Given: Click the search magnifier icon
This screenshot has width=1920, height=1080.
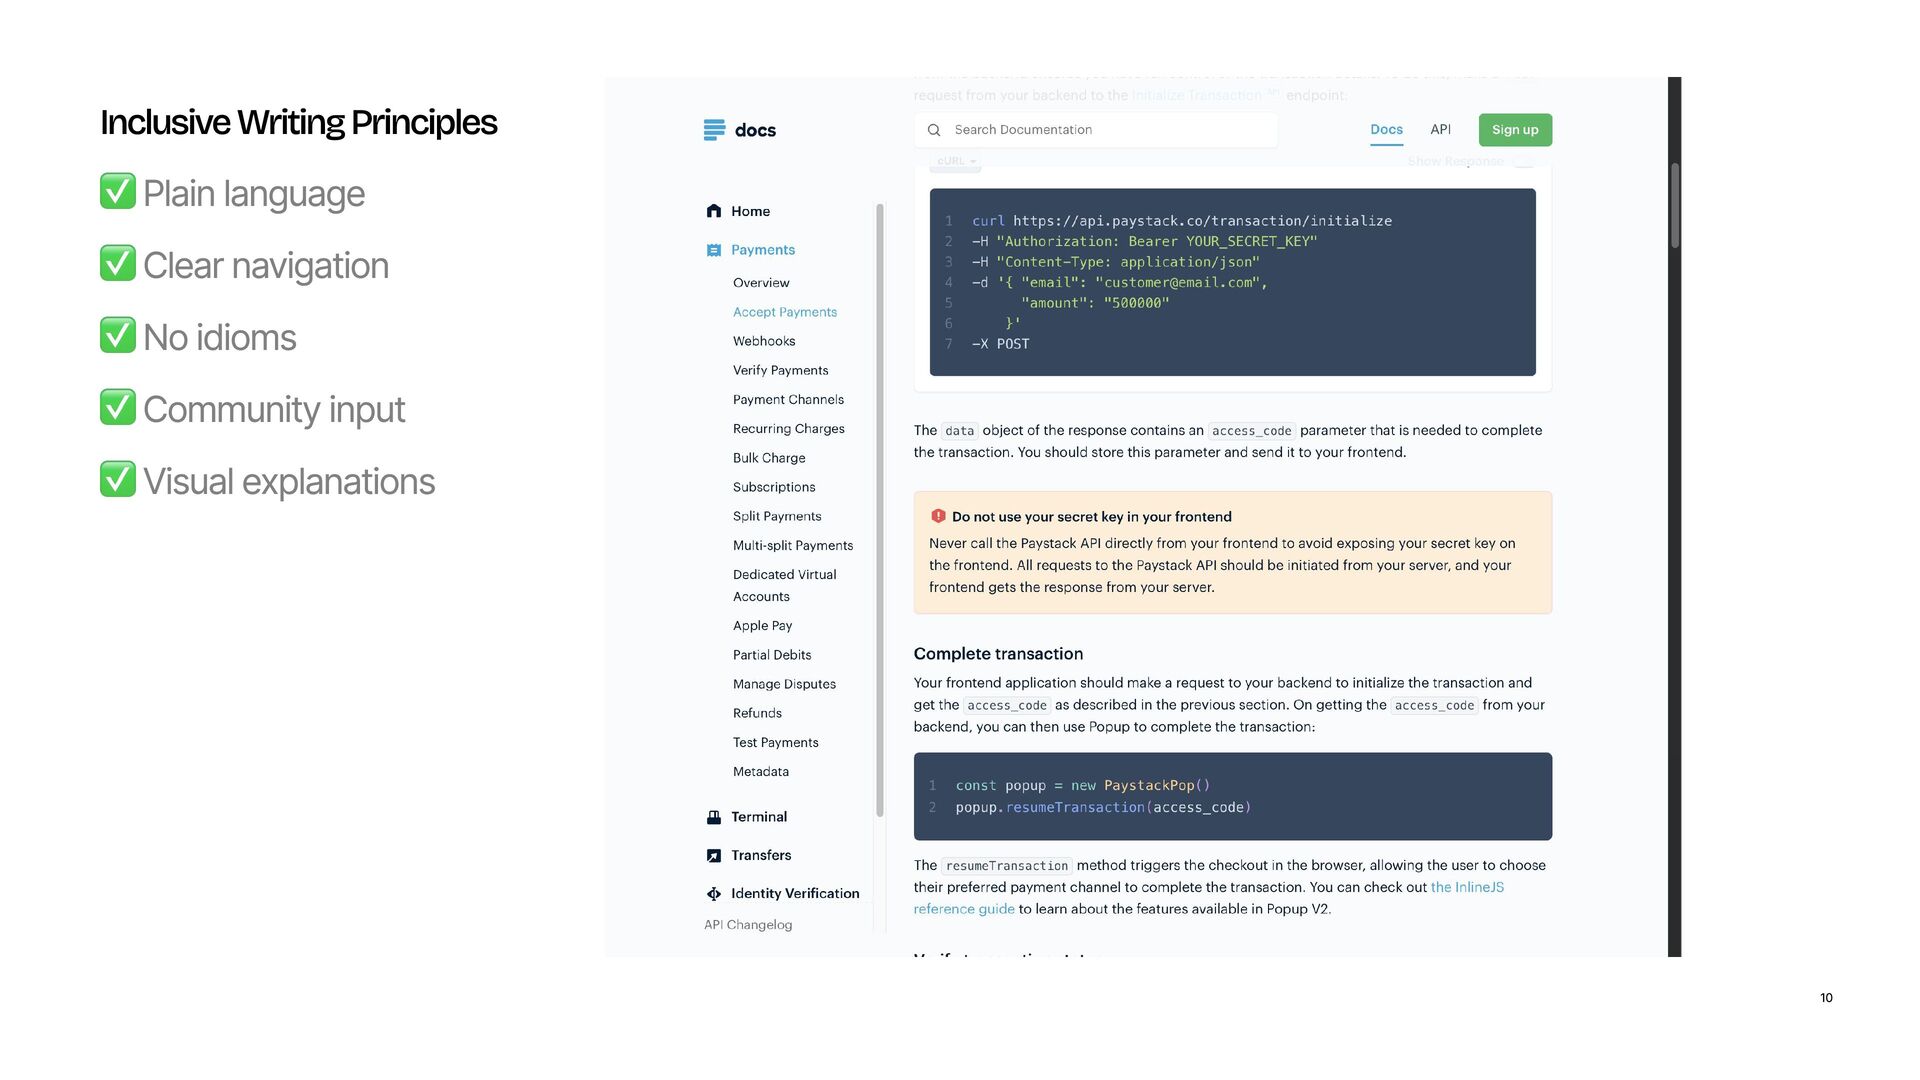Looking at the screenshot, I should (934, 130).
